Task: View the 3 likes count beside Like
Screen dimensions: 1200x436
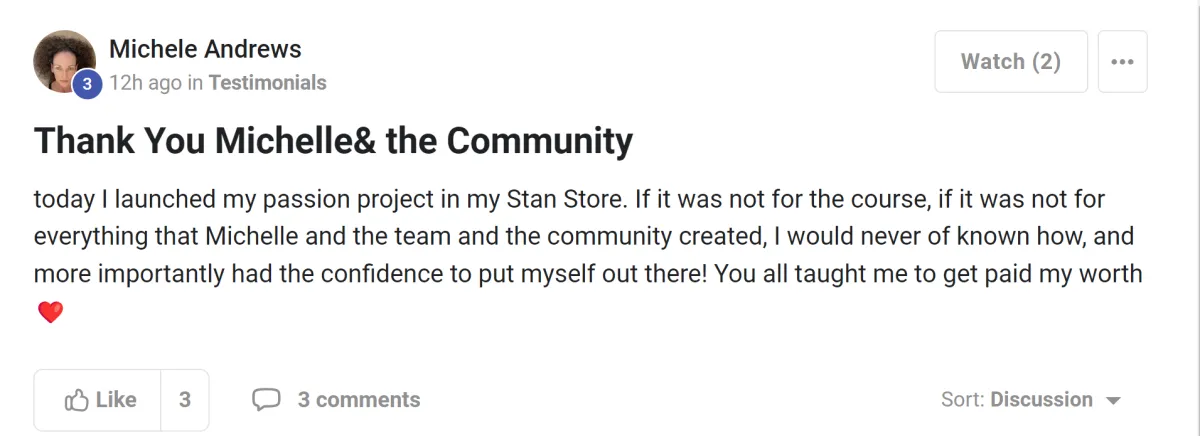Action: click(x=185, y=400)
